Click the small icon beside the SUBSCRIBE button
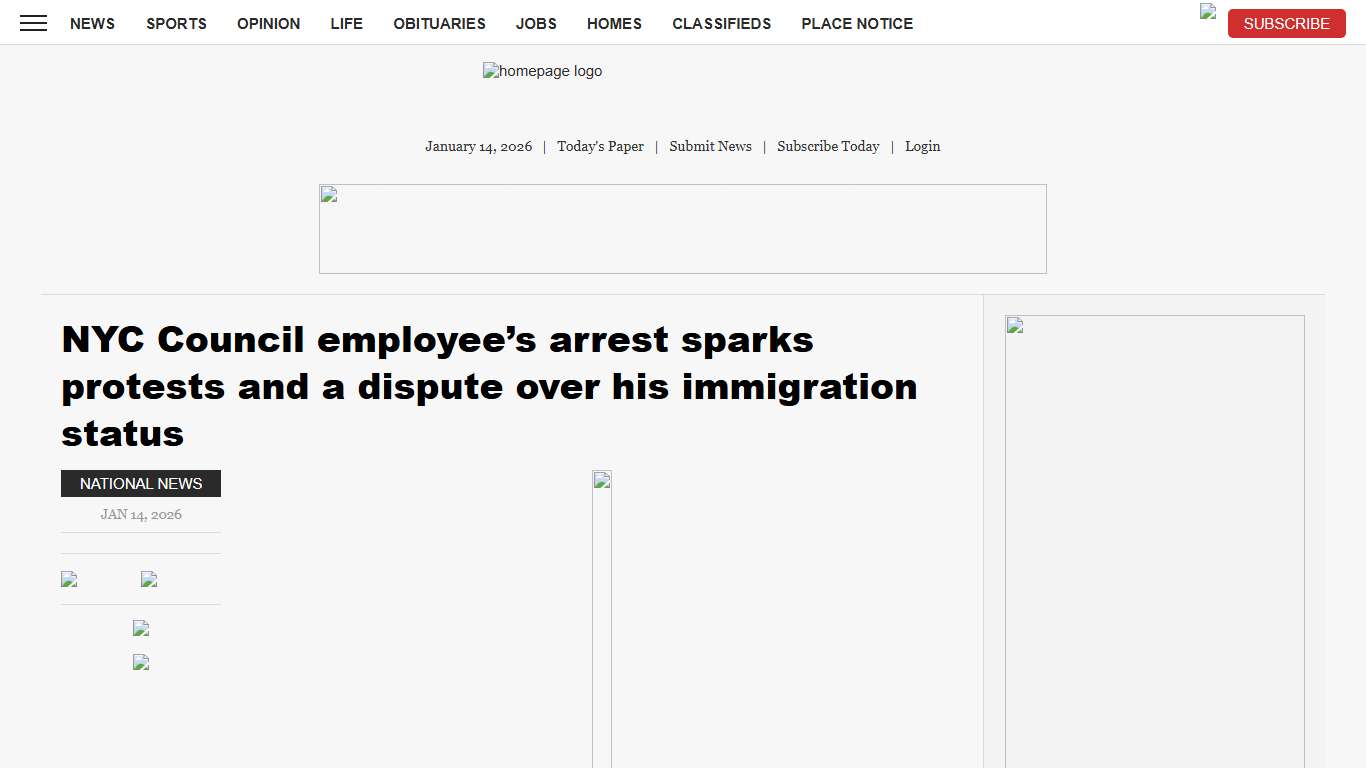The width and height of the screenshot is (1366, 768). click(x=1207, y=11)
